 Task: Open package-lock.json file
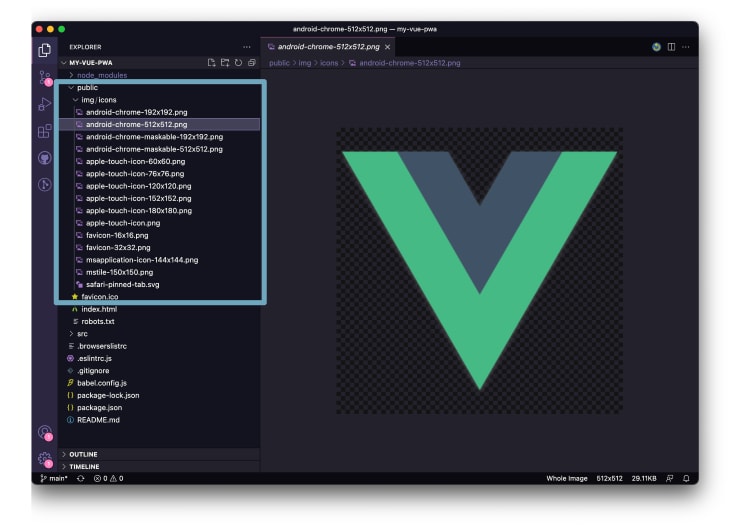pyautogui.click(x=160, y=396)
